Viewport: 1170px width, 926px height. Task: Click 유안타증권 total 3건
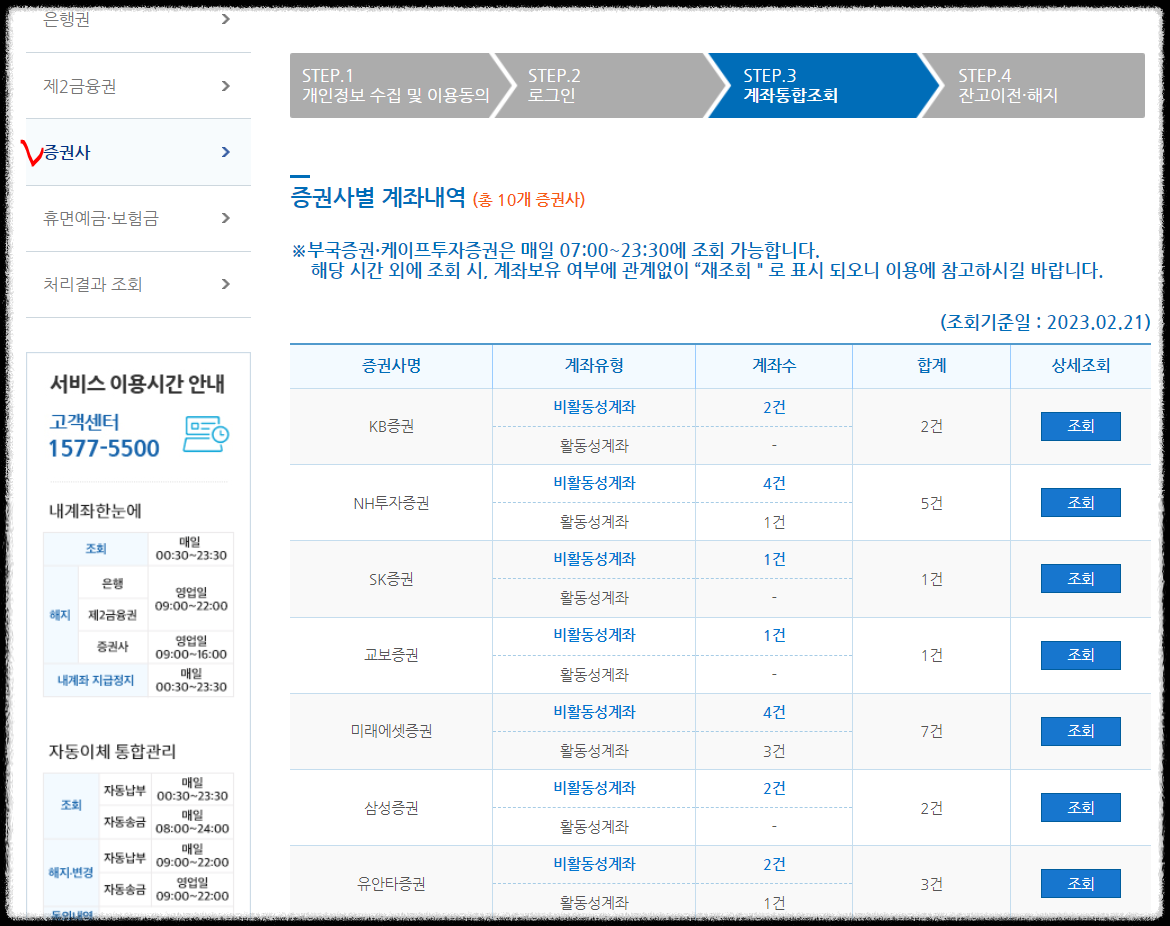[931, 884]
